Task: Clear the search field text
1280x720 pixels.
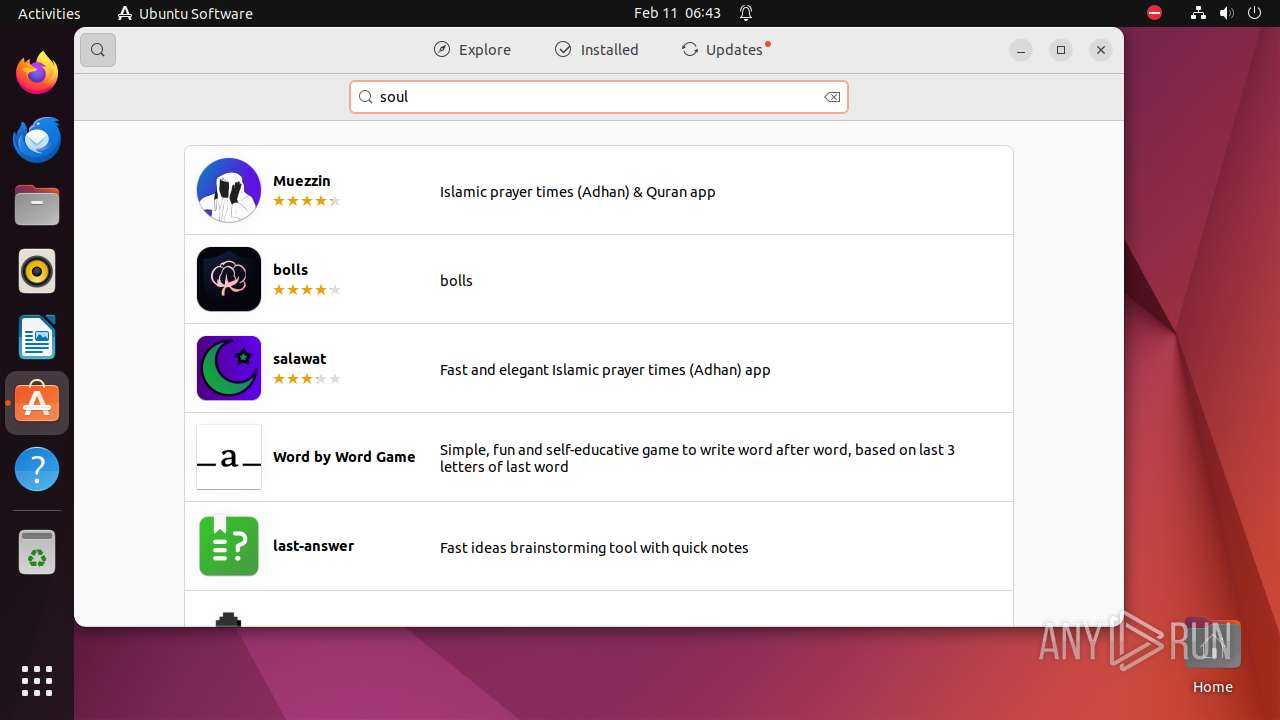Action: (831, 97)
